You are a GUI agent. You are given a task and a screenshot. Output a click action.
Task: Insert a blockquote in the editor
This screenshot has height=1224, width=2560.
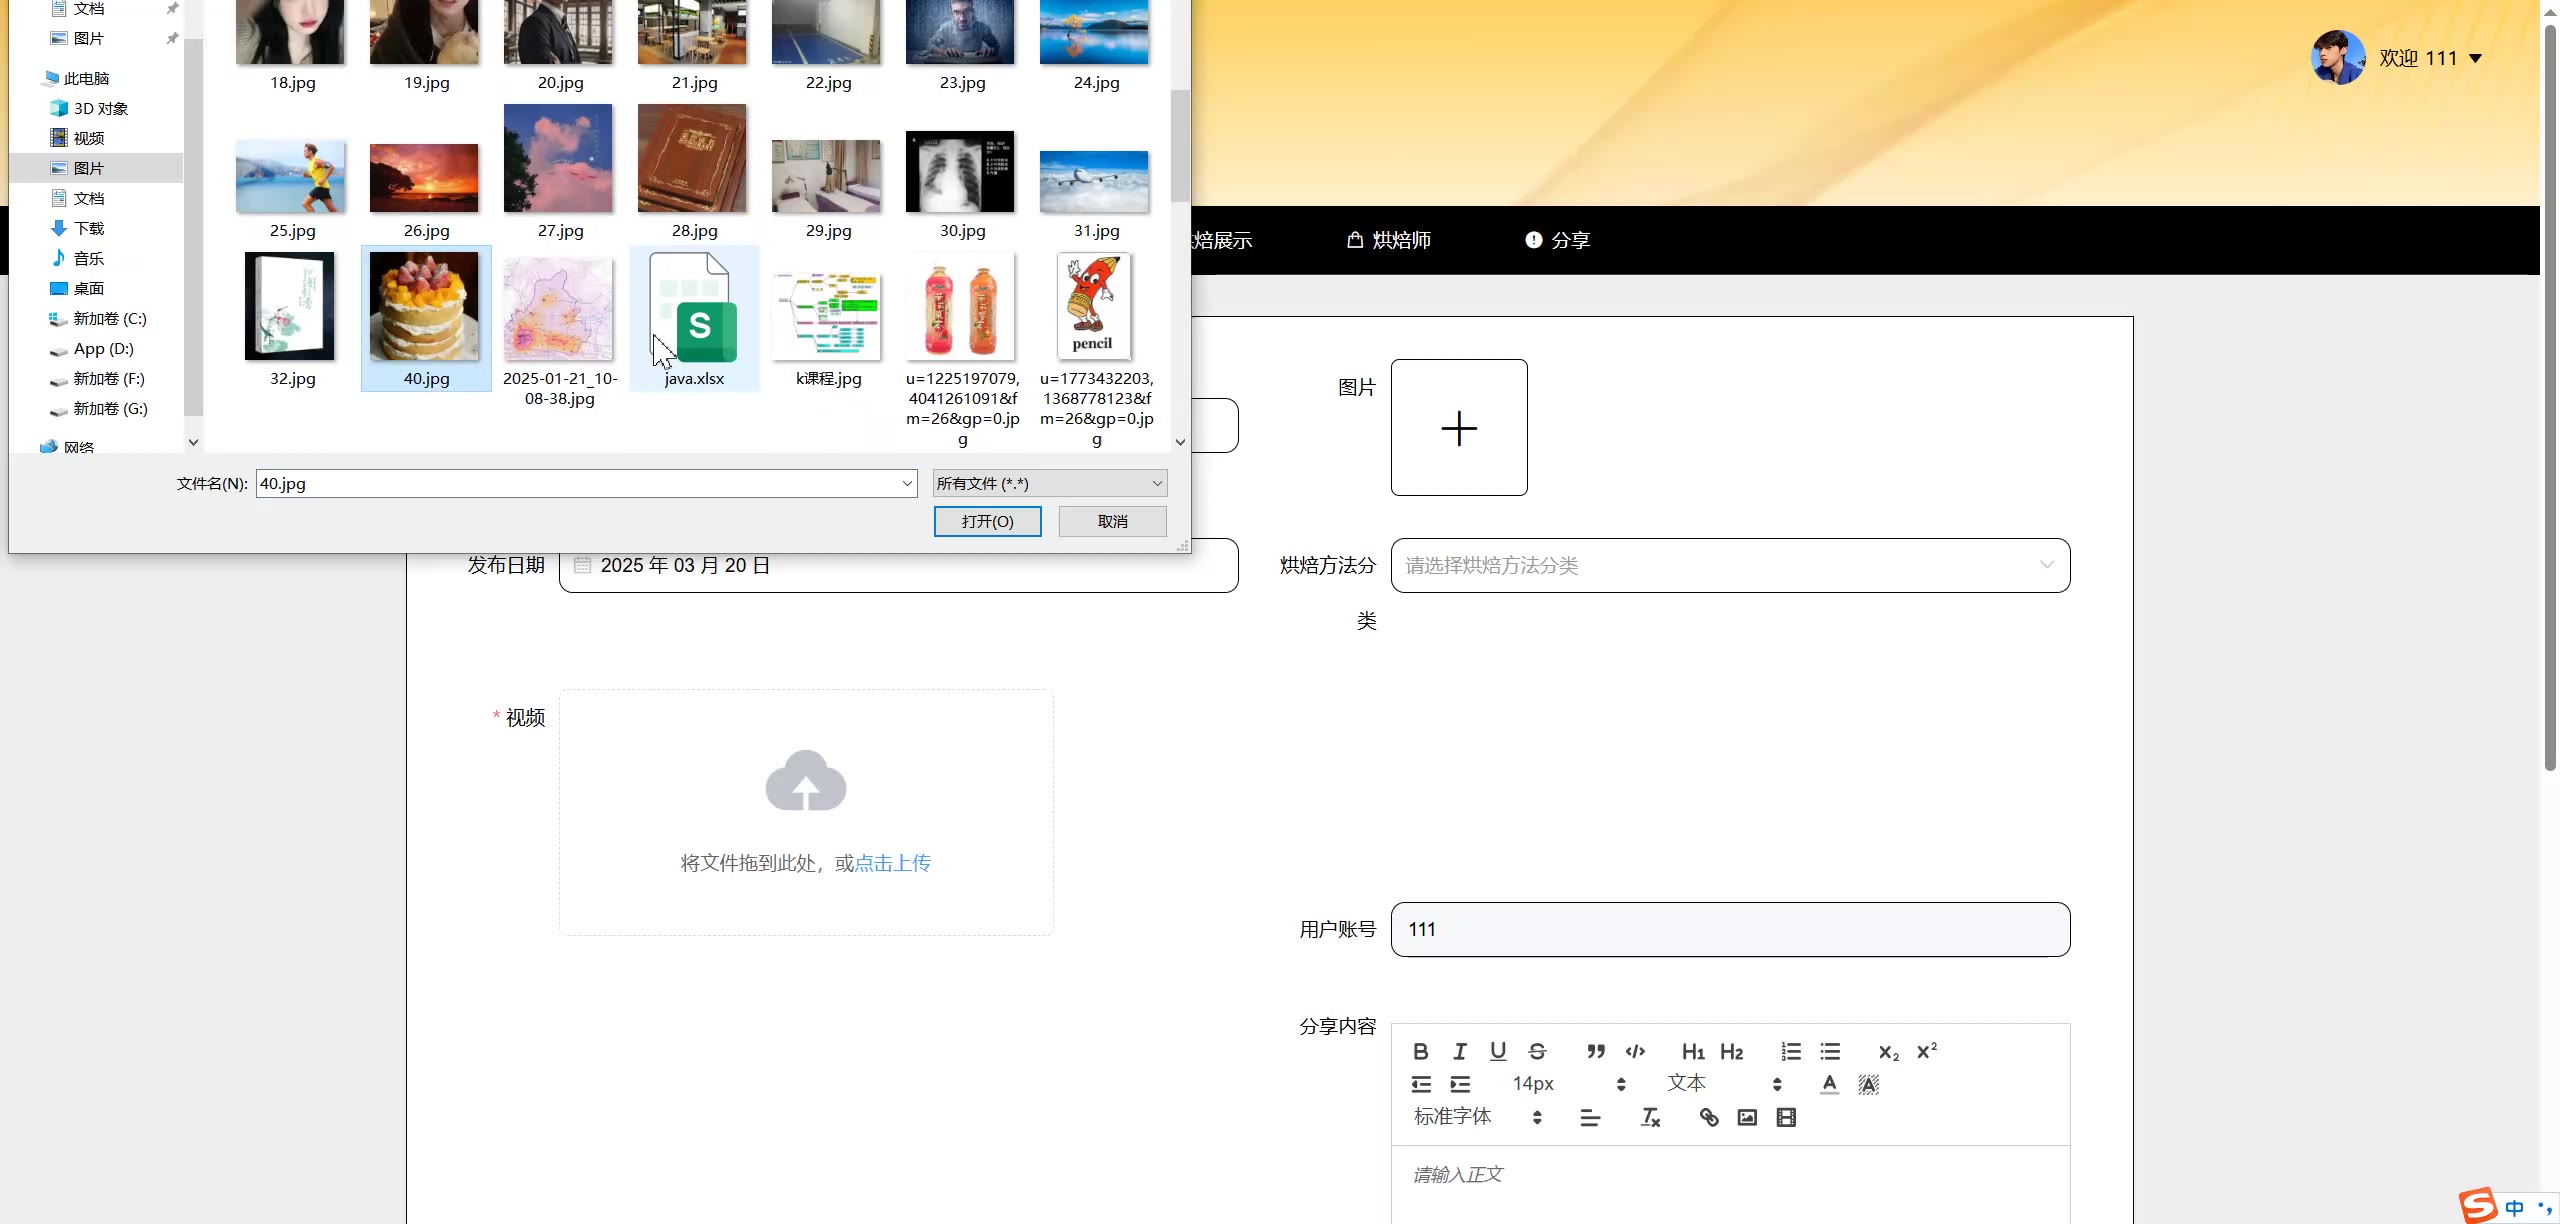pos(1596,1051)
